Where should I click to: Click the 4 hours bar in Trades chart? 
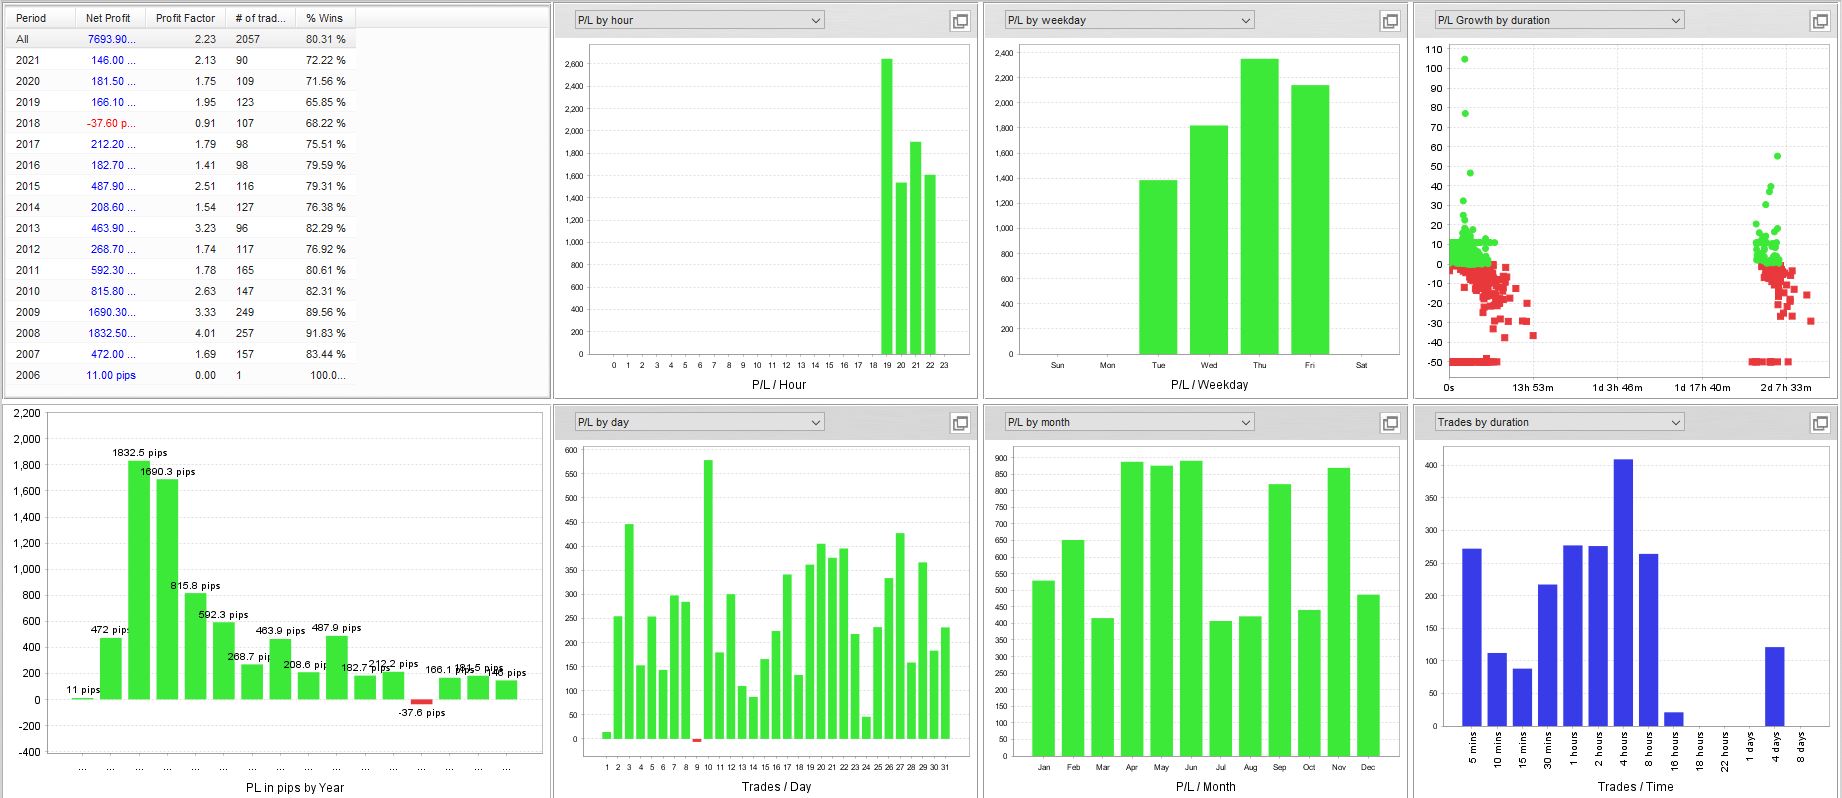(x=1623, y=592)
